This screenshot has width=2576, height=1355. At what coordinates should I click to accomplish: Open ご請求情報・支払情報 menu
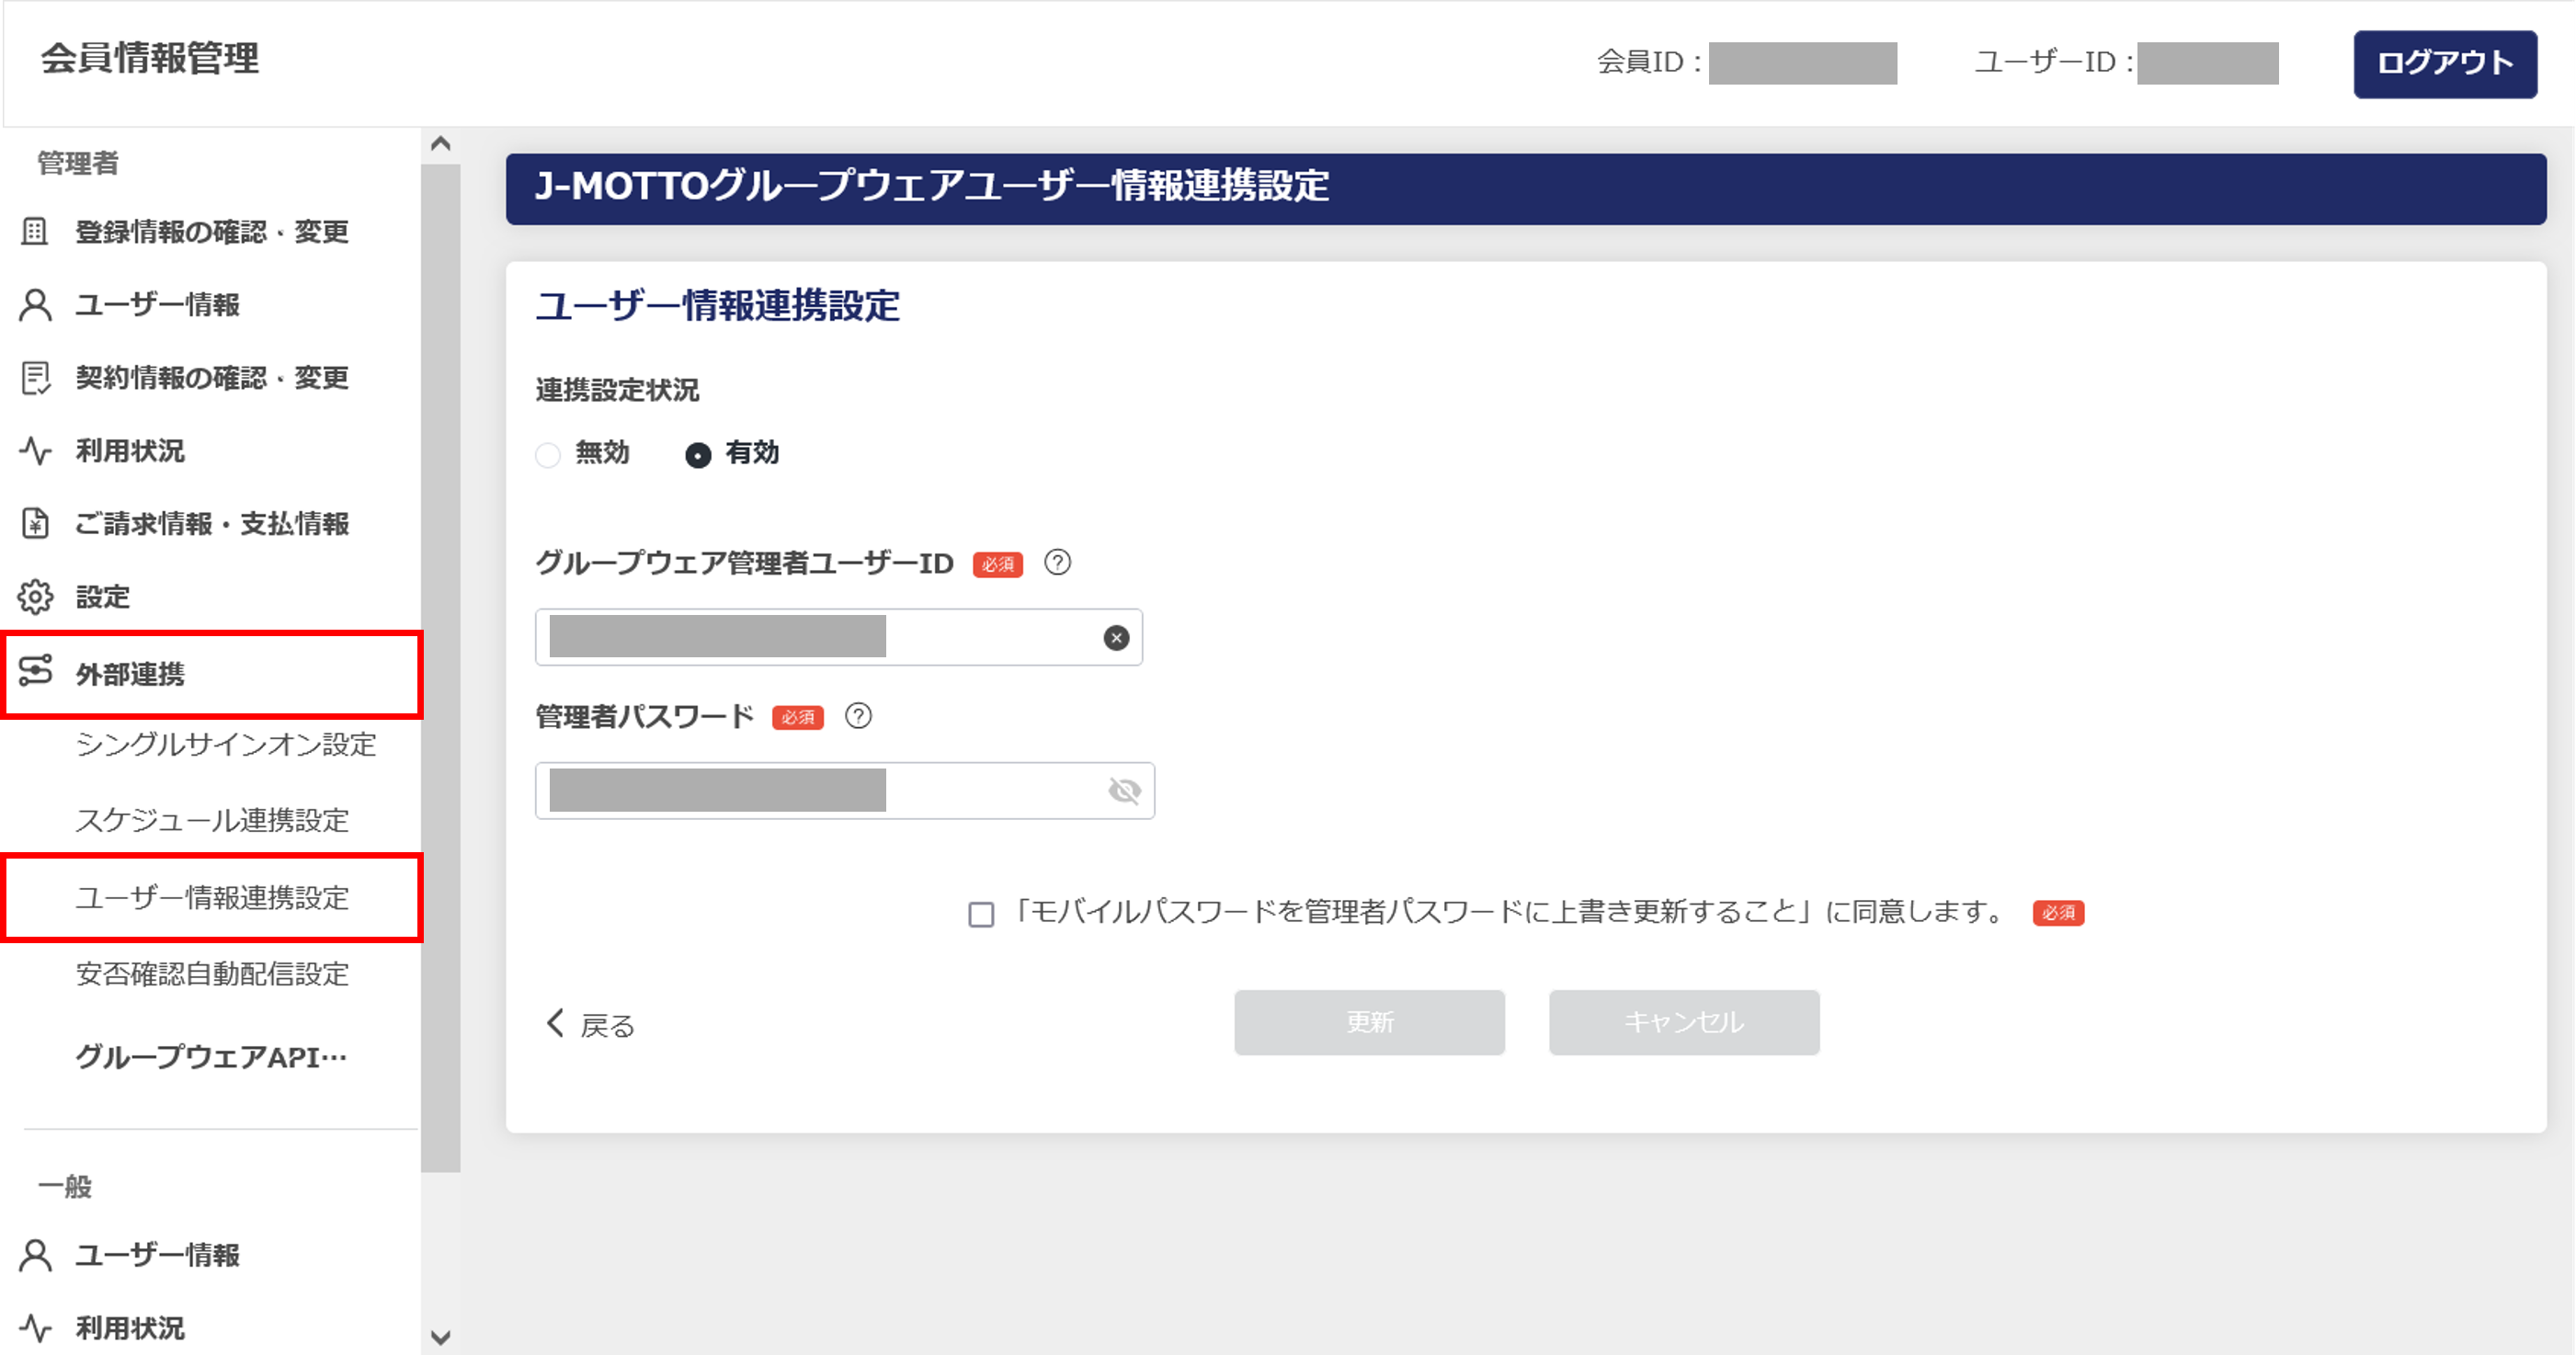(x=211, y=524)
